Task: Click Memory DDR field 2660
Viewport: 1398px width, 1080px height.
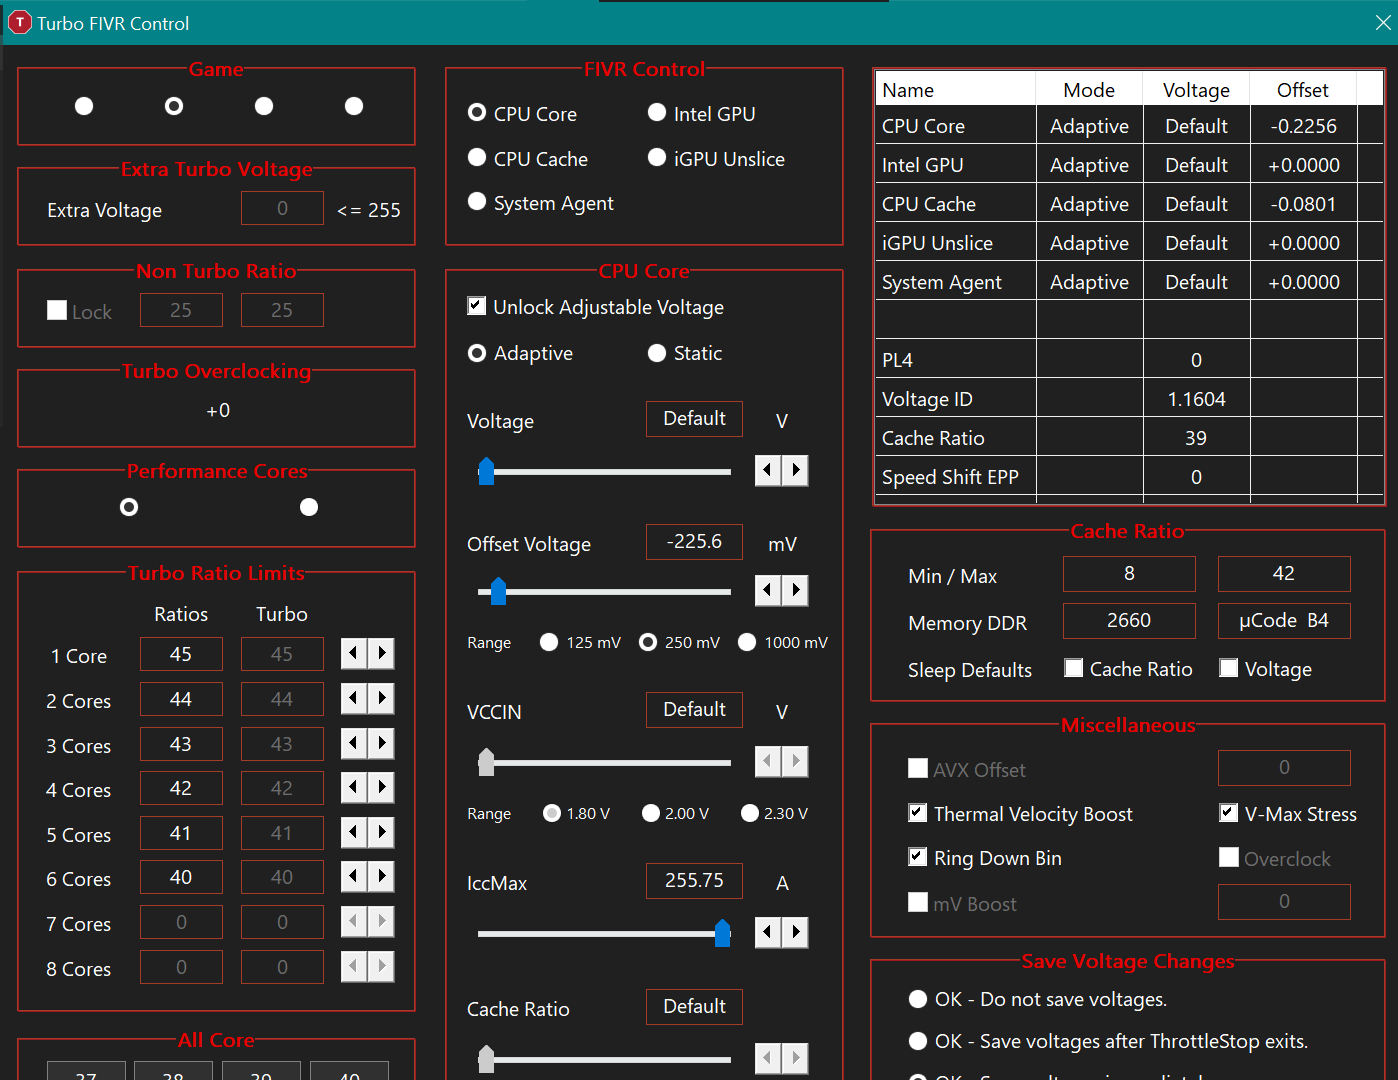Action: (1129, 621)
